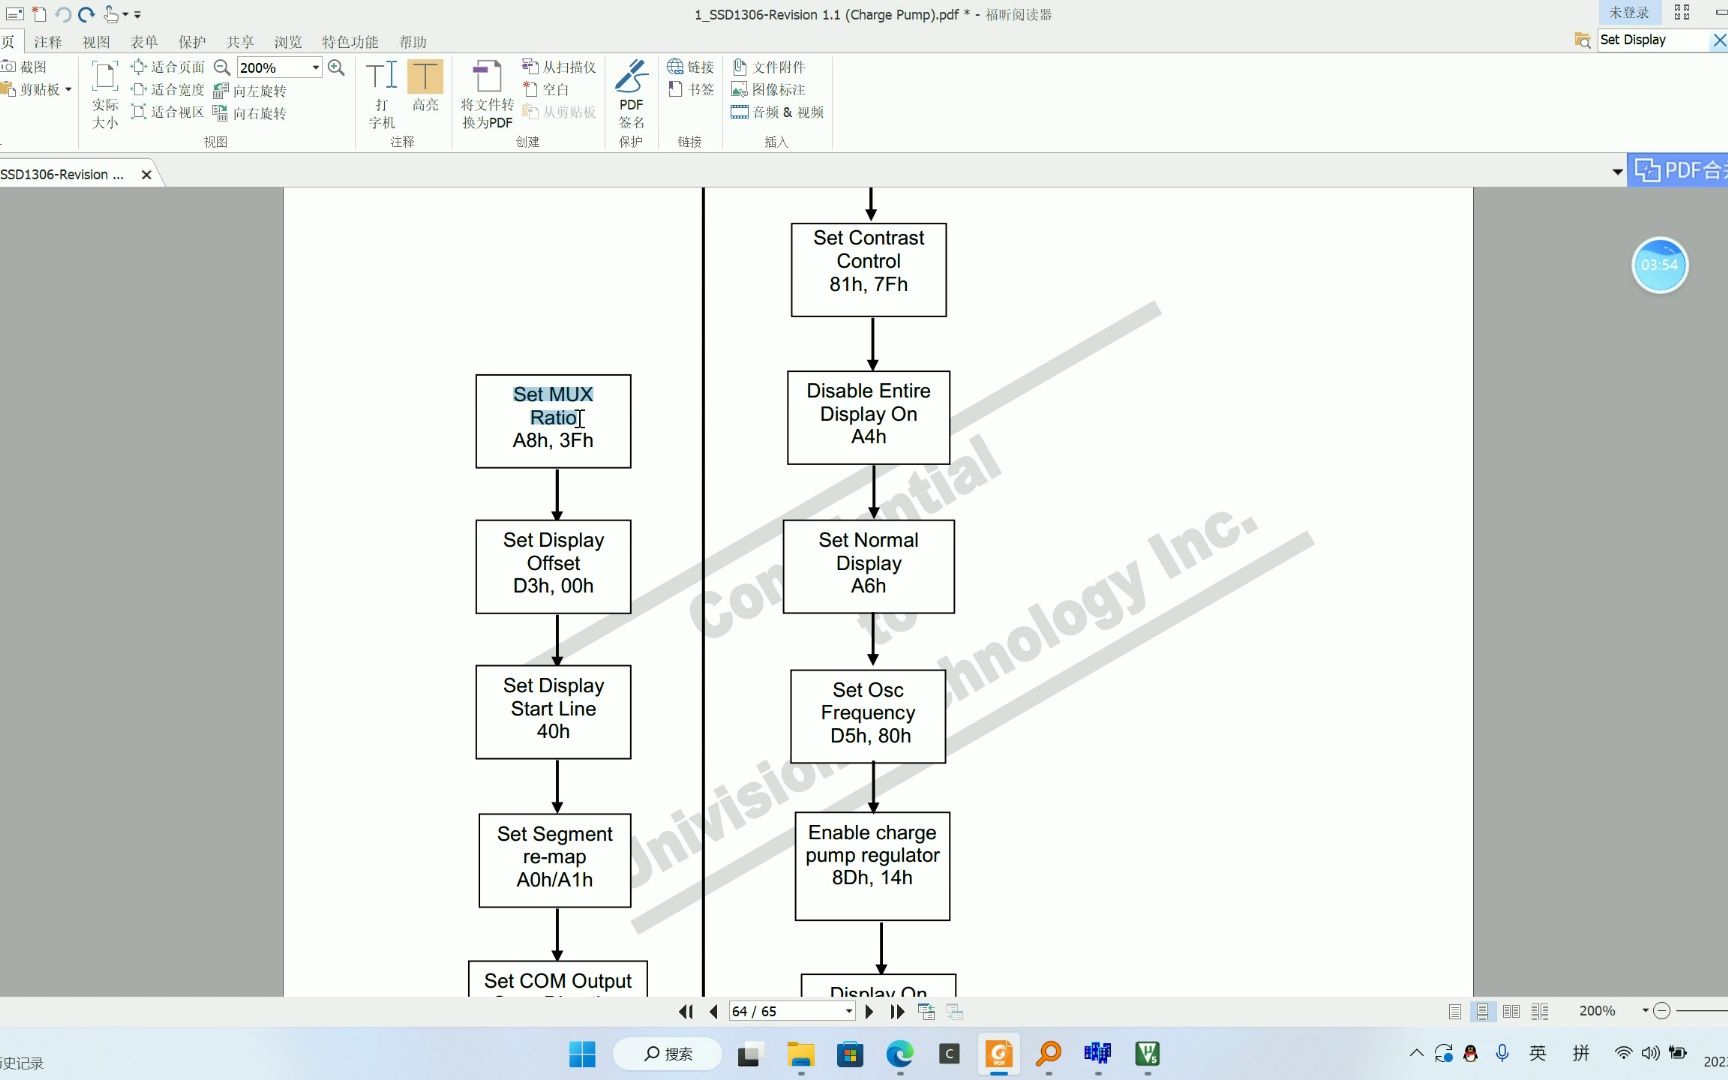Open the 帮助 ribbon tab
This screenshot has height=1080, width=1728.
413,42
